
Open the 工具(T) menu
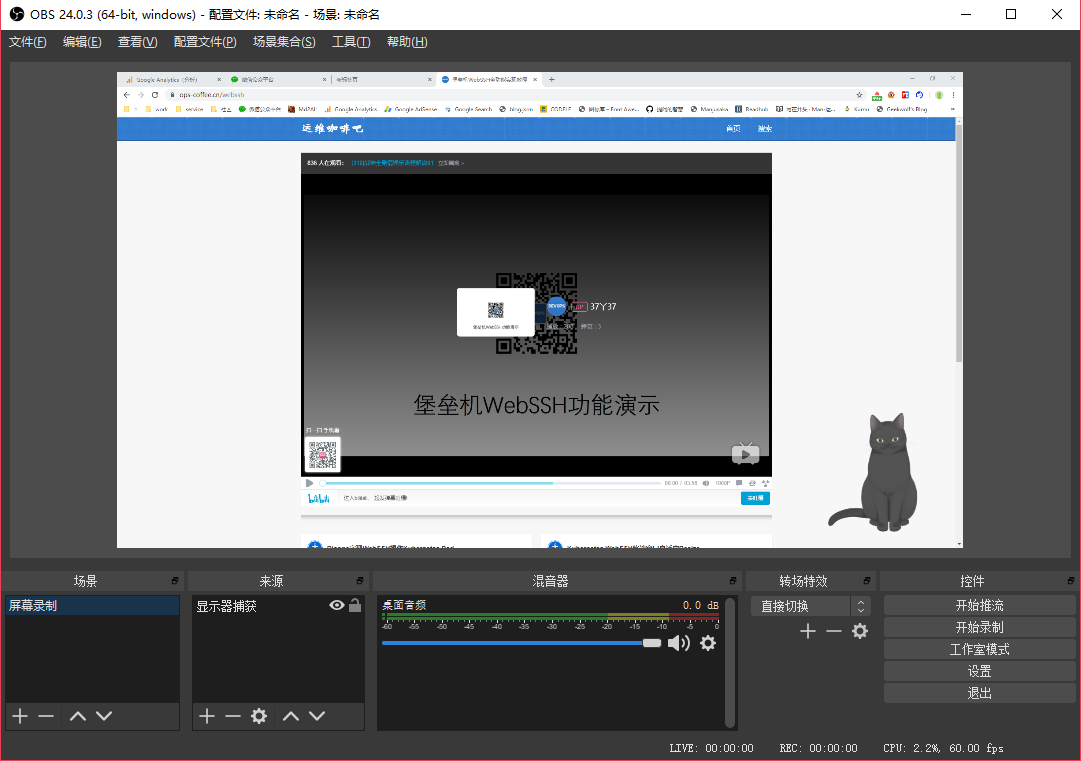click(351, 42)
